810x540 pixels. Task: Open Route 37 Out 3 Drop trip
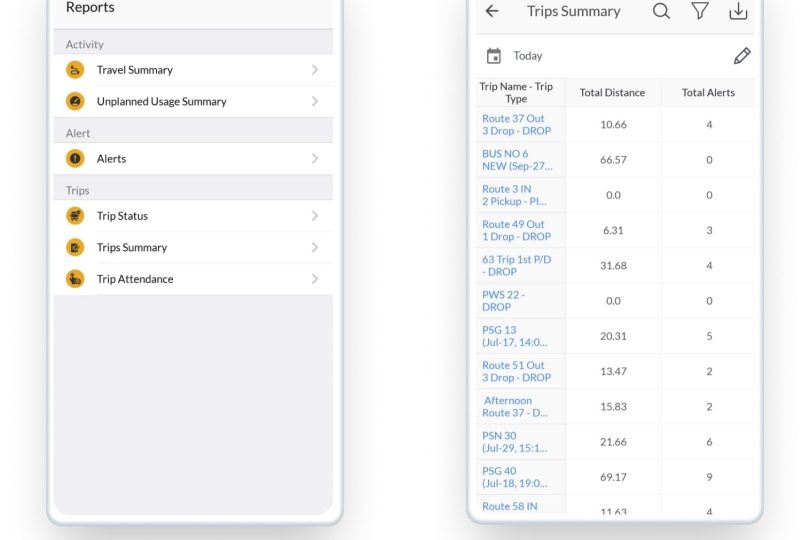click(x=516, y=124)
